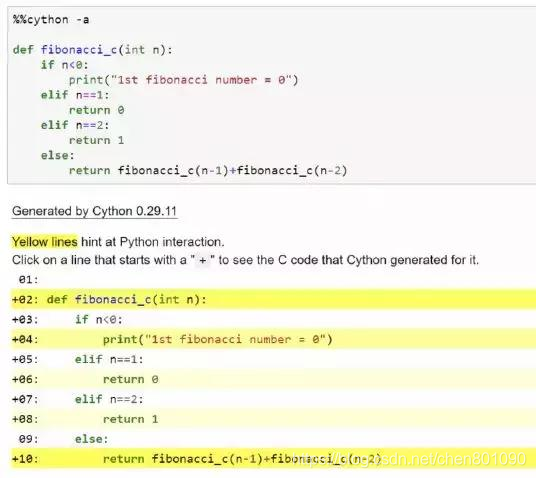This screenshot has width=536, height=478.
Task: Expand C code for line +04 print statement
Action: pos(273,339)
